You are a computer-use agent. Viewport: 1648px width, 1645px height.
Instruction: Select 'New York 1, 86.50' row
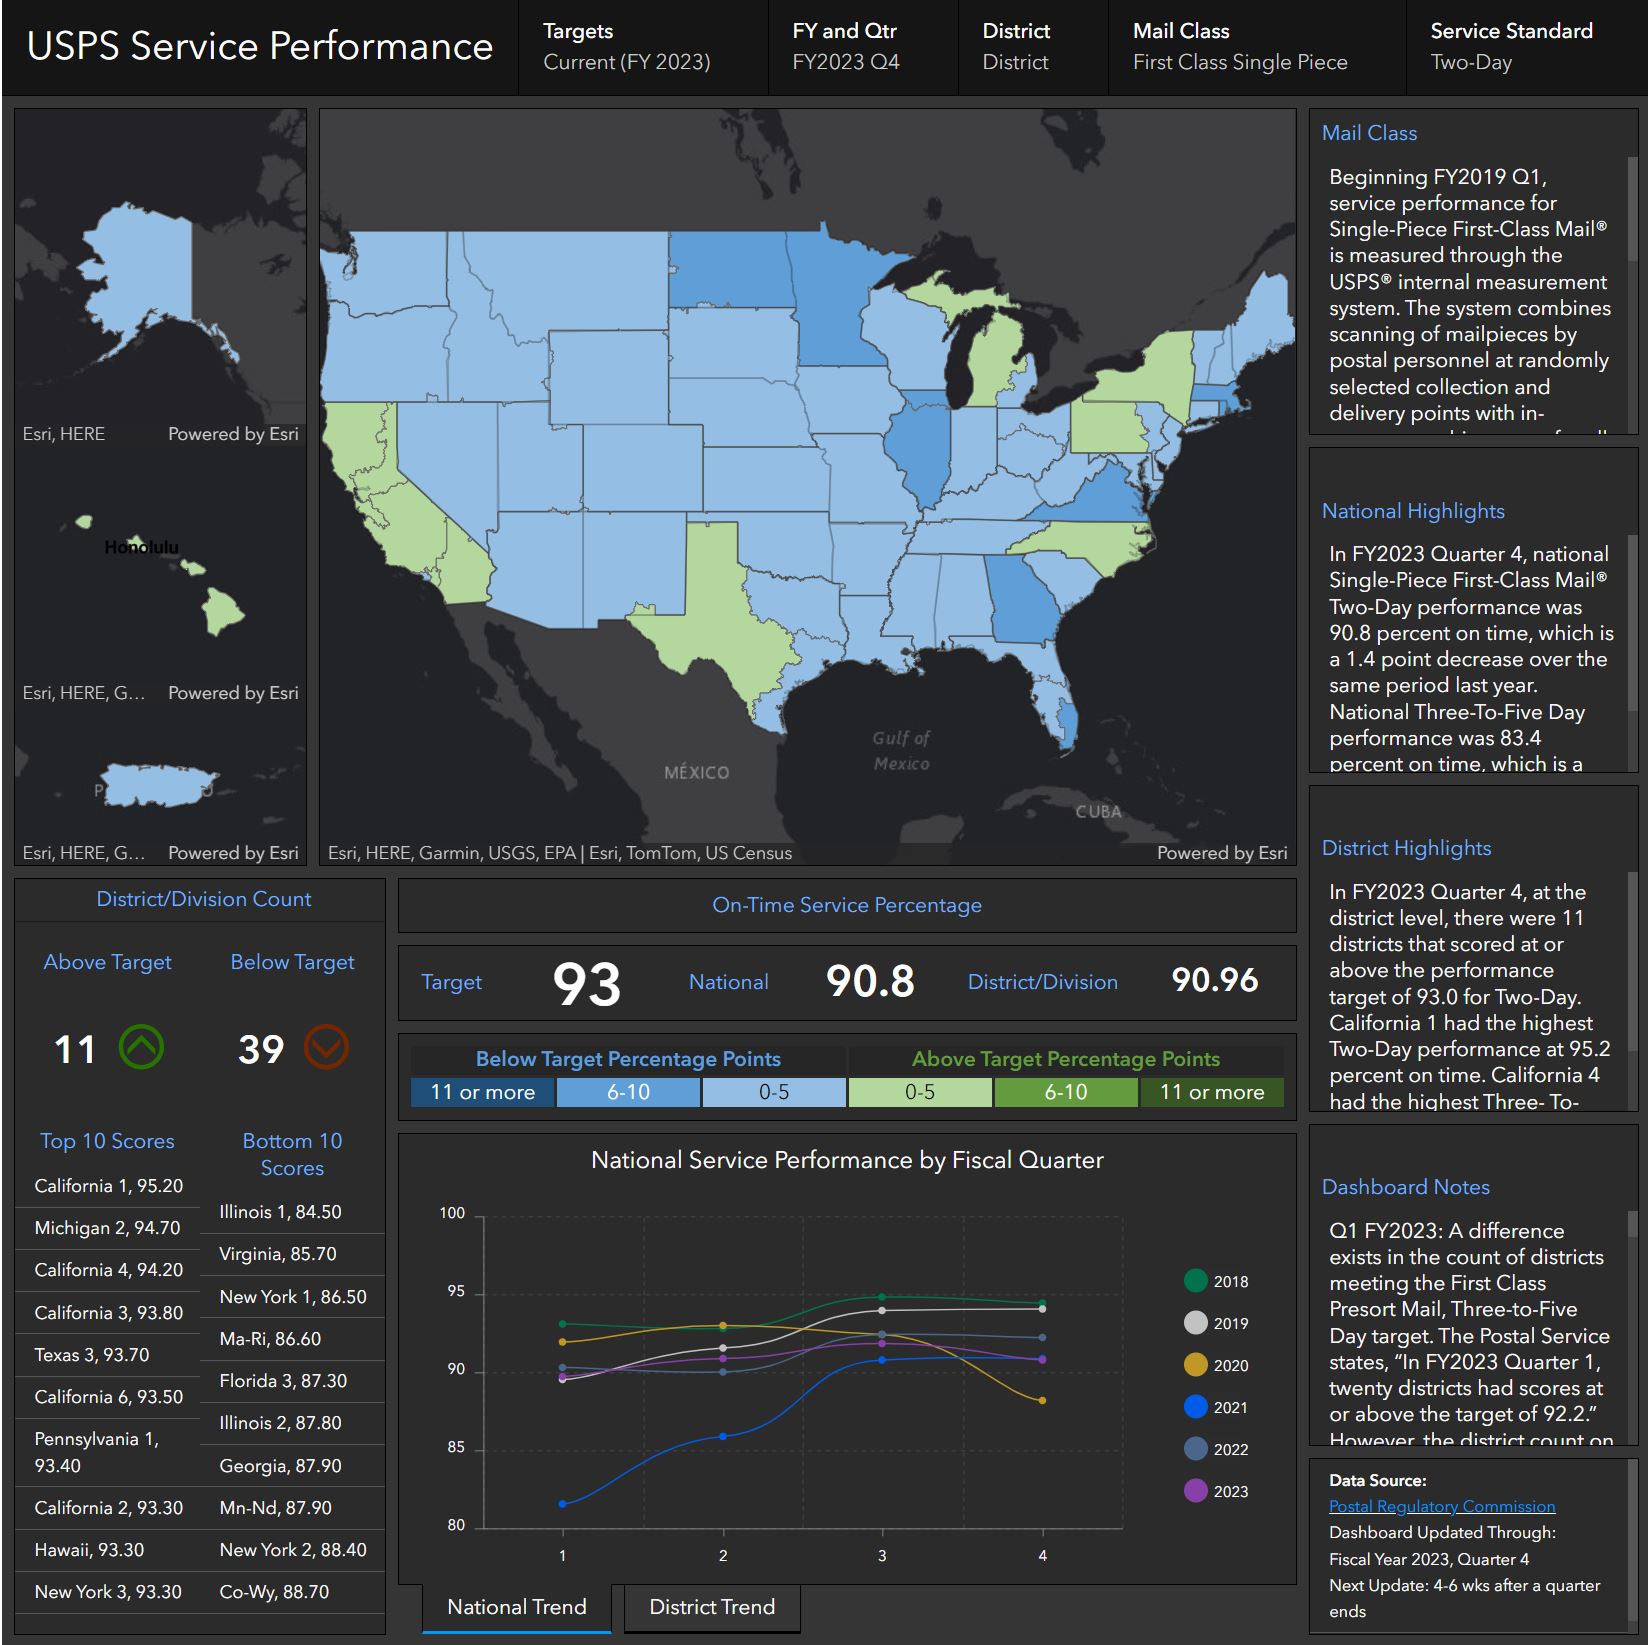coord(292,1297)
